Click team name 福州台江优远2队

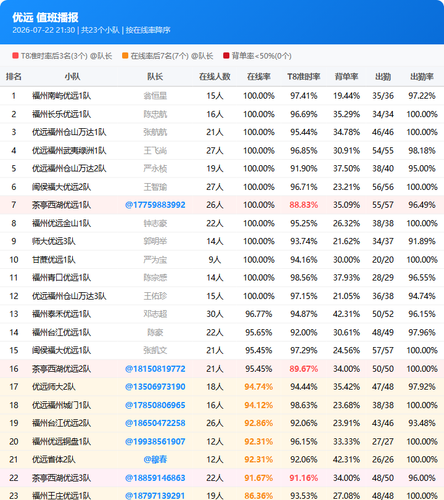point(61,423)
